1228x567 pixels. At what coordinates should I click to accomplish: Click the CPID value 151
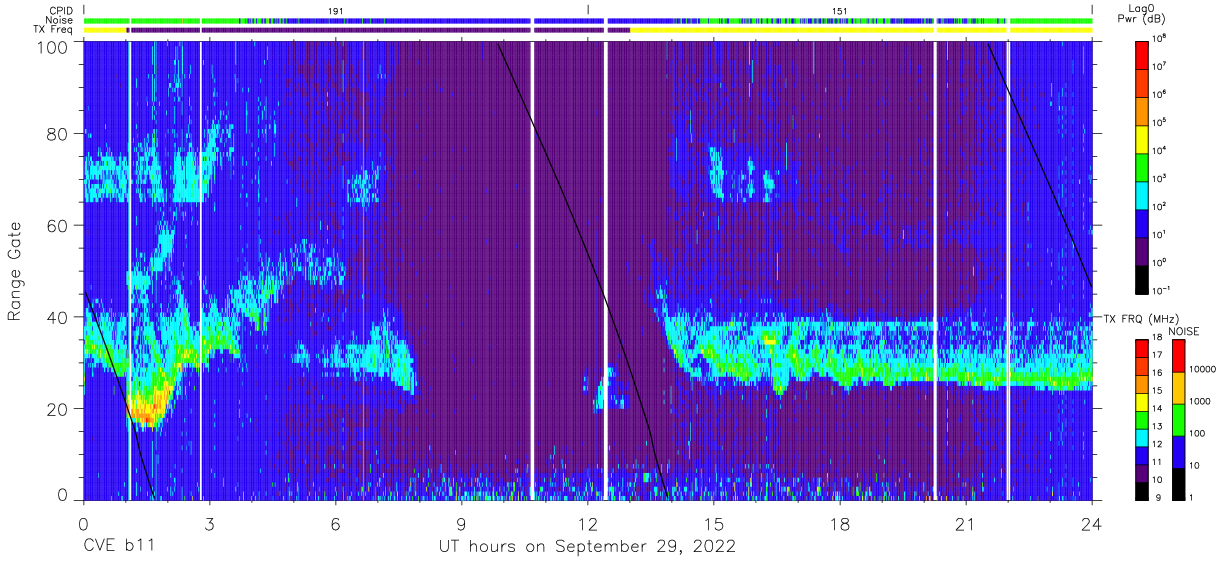coord(840,9)
